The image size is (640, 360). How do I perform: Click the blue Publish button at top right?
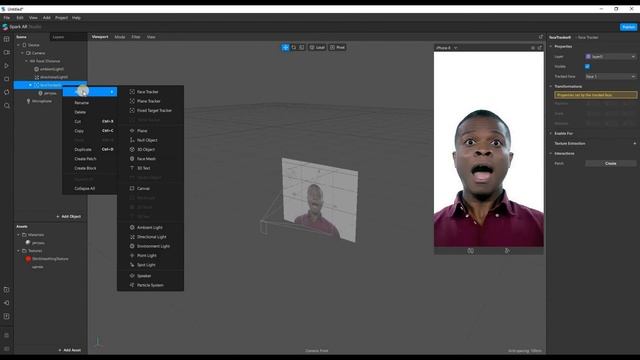click(x=628, y=27)
